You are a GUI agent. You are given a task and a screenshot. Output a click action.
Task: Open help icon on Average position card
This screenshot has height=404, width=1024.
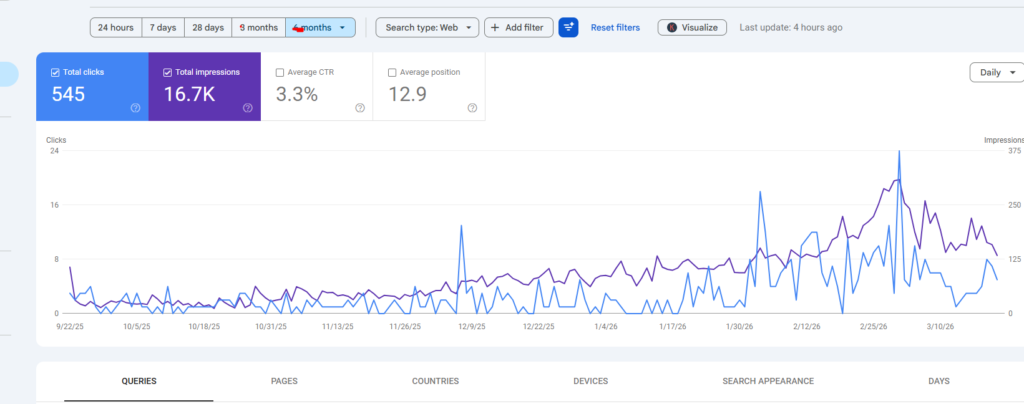[x=471, y=108]
